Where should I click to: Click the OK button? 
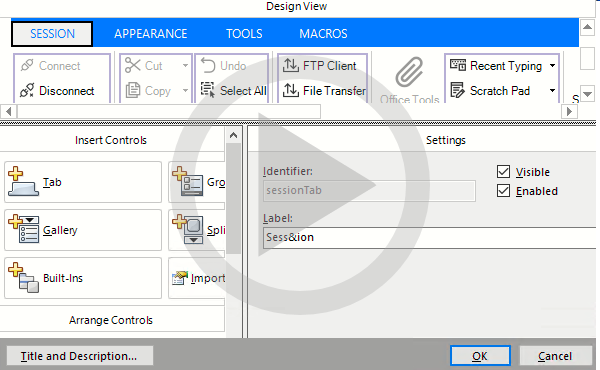[x=480, y=356]
